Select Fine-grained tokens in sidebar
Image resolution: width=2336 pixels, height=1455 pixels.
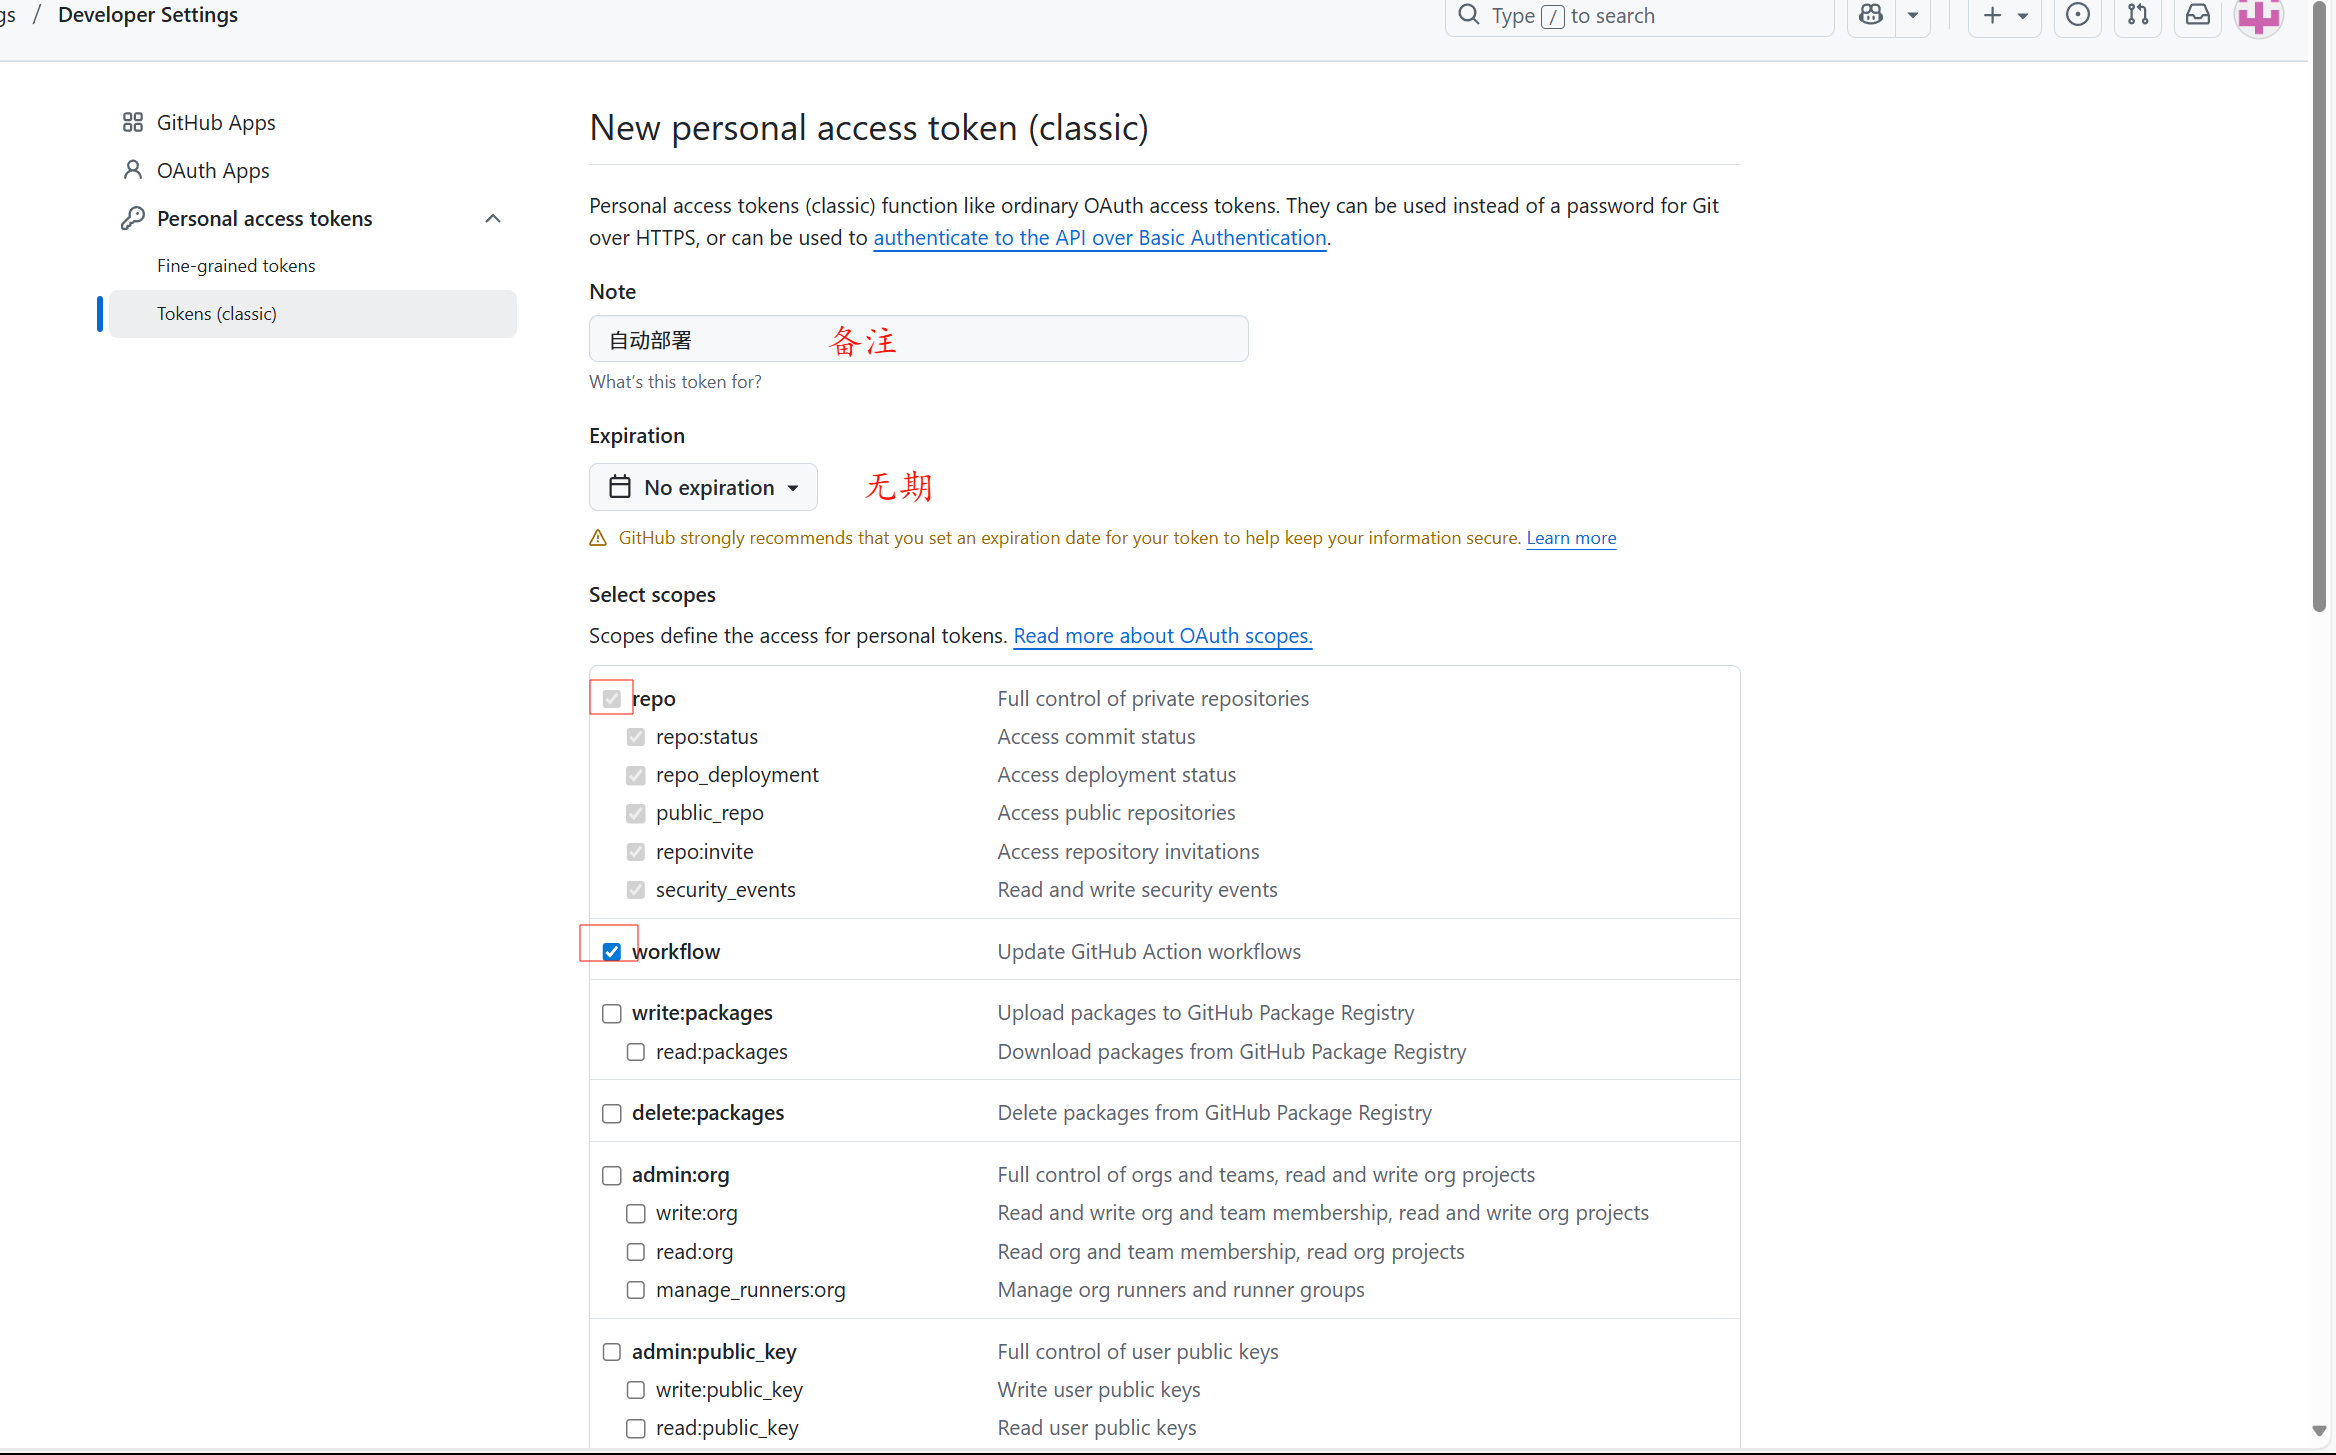(x=236, y=265)
